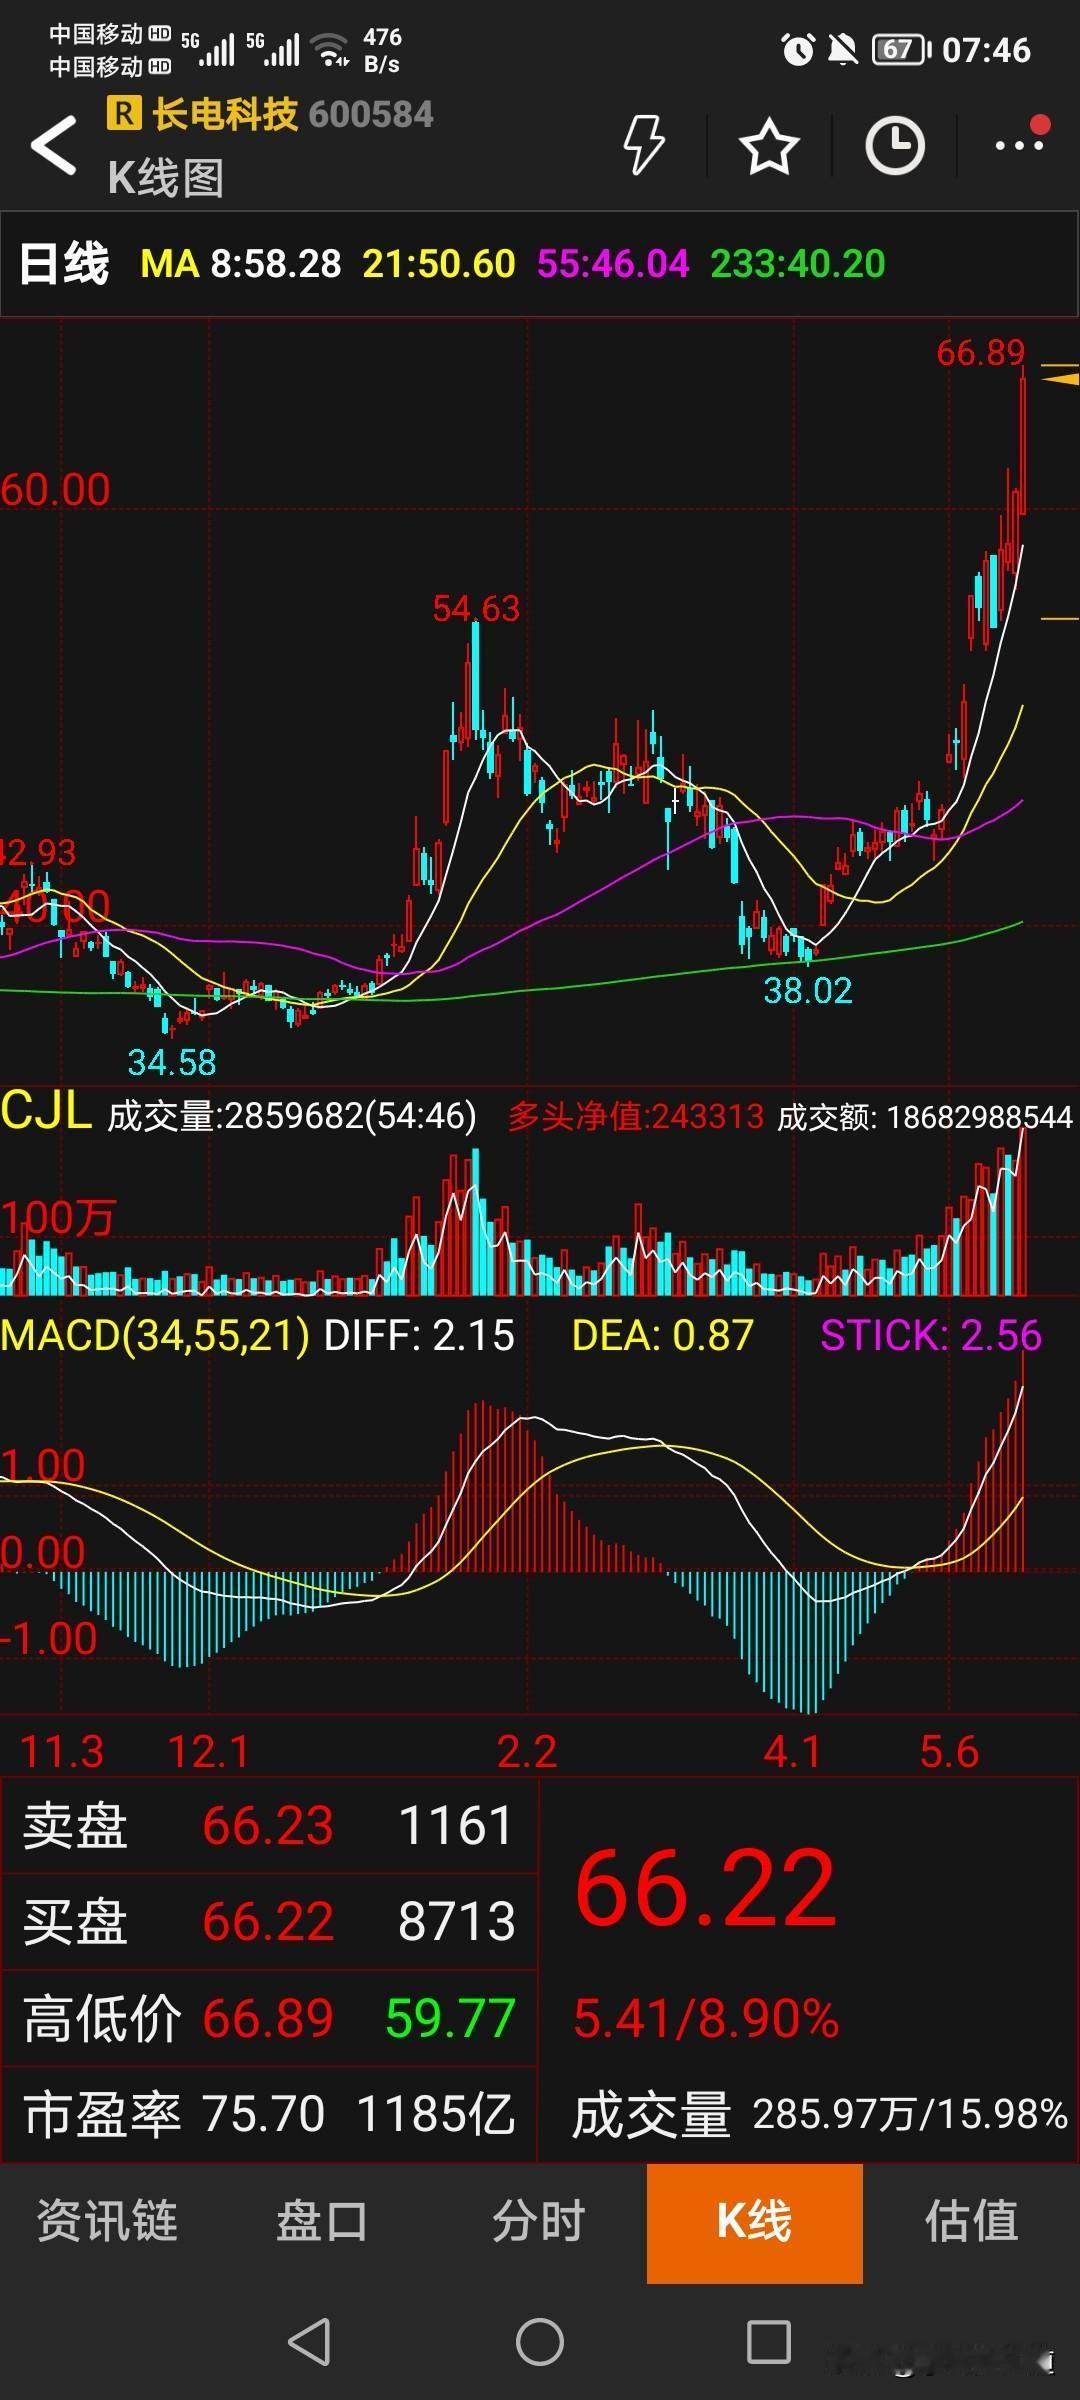Tap the 12.1 date axis marker

208,1752
